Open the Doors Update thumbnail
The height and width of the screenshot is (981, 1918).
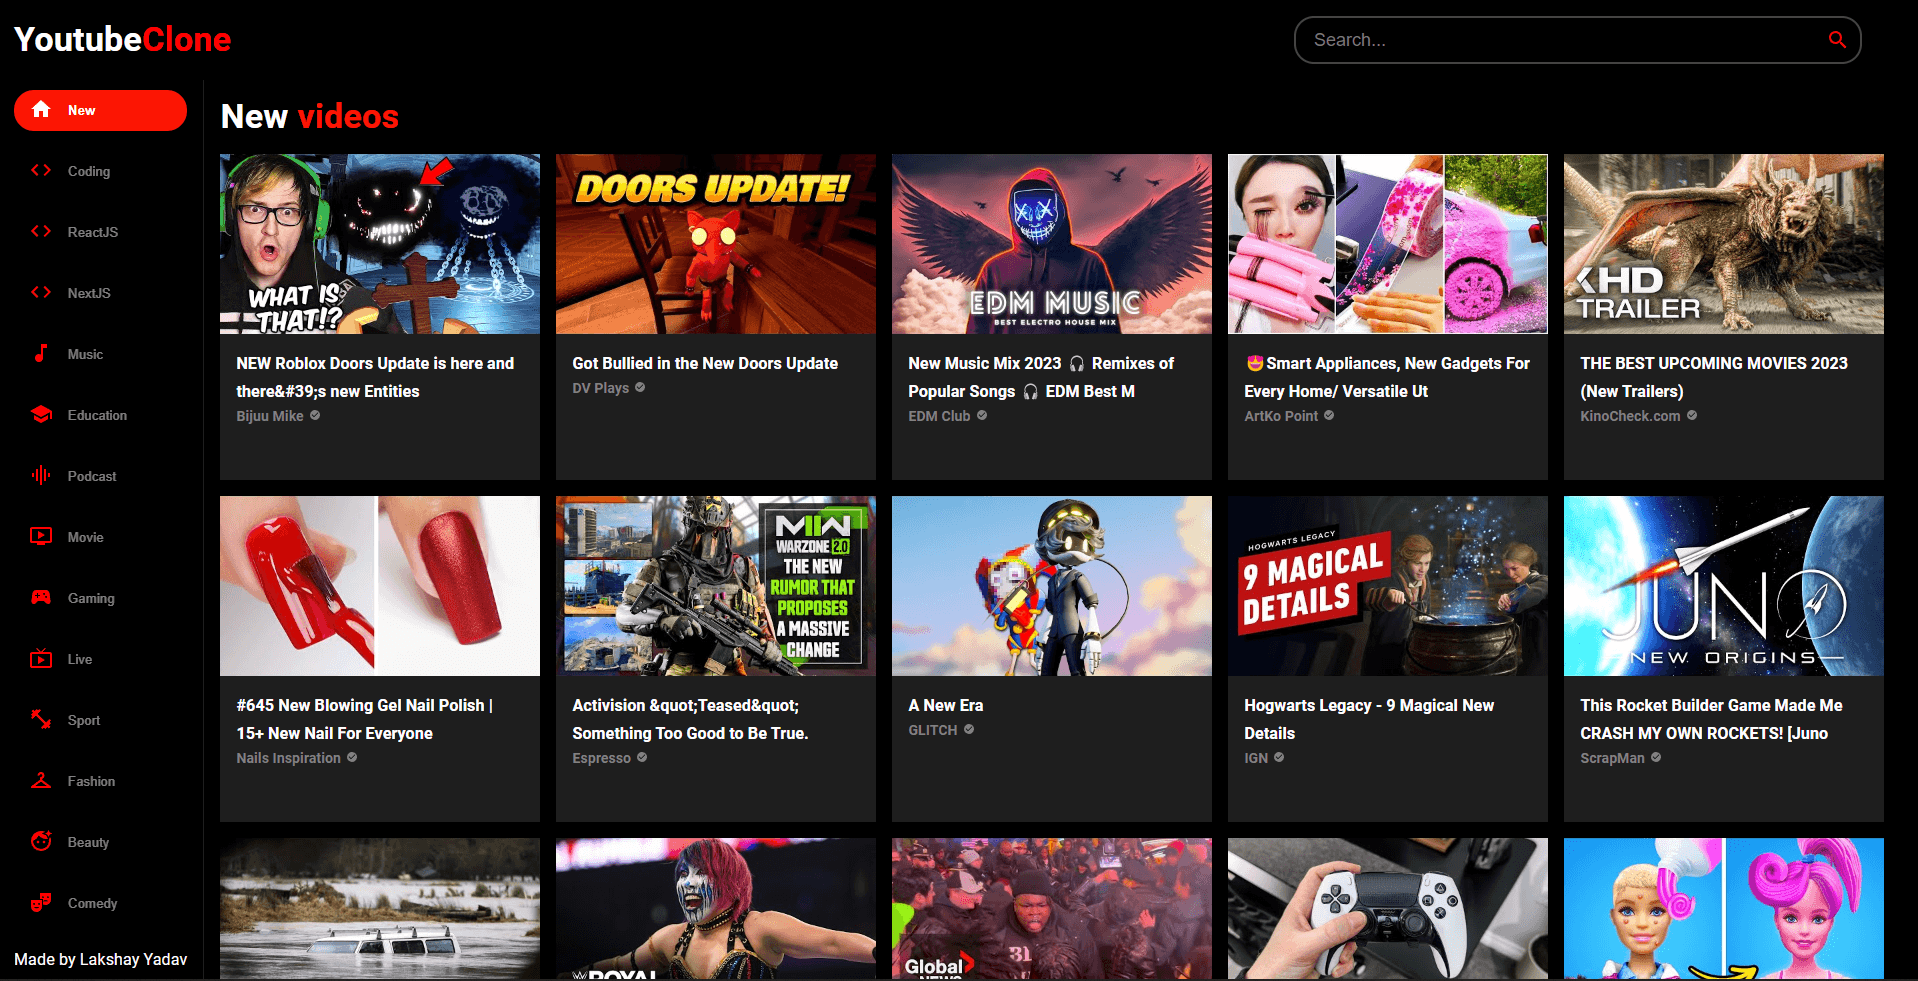pyautogui.click(x=716, y=244)
